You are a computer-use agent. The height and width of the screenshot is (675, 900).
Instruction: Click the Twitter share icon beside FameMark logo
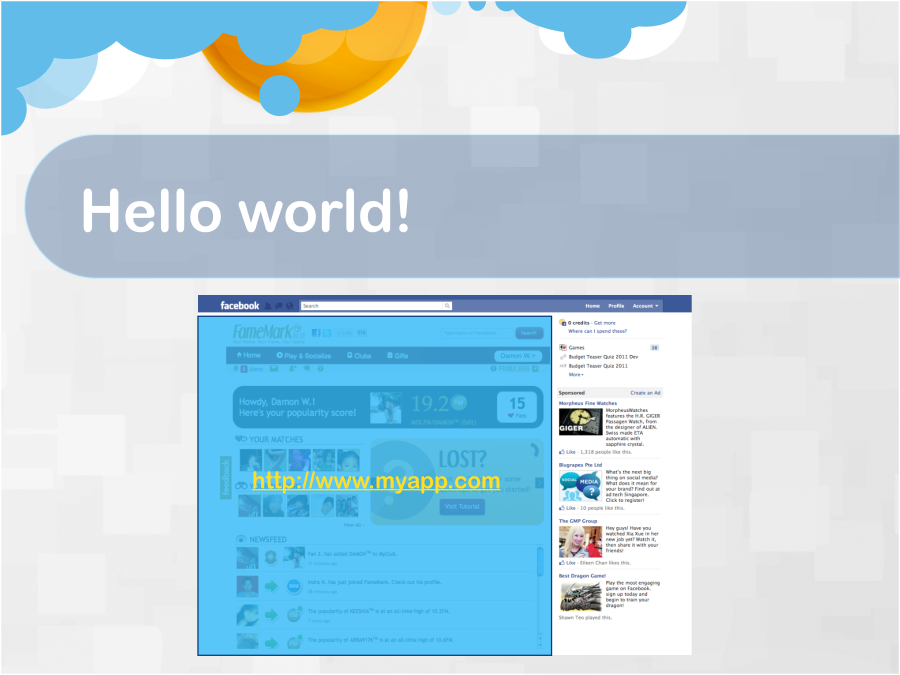[x=326, y=333]
